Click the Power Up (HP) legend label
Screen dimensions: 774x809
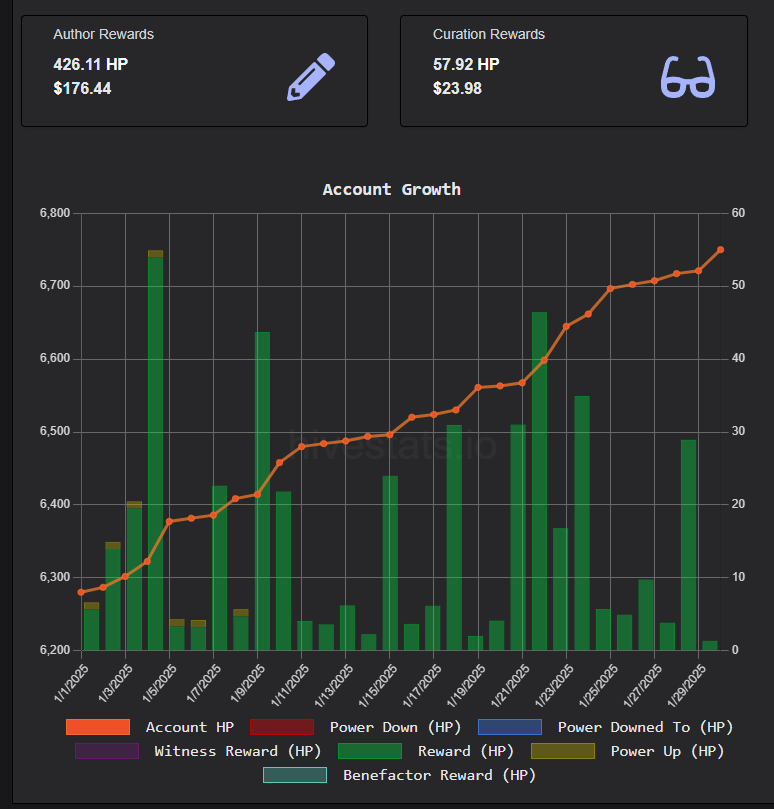pyautogui.click(x=667, y=751)
